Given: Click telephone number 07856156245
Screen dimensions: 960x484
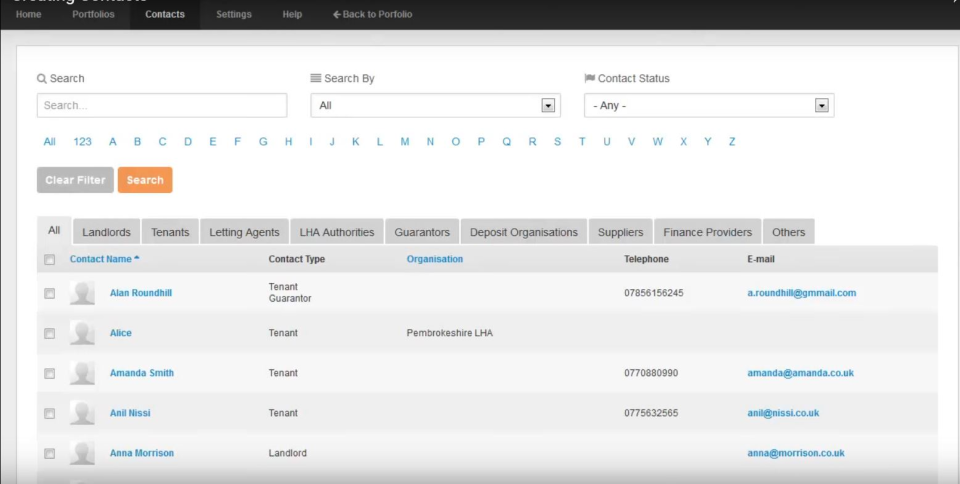Looking at the screenshot, I should (654, 292).
